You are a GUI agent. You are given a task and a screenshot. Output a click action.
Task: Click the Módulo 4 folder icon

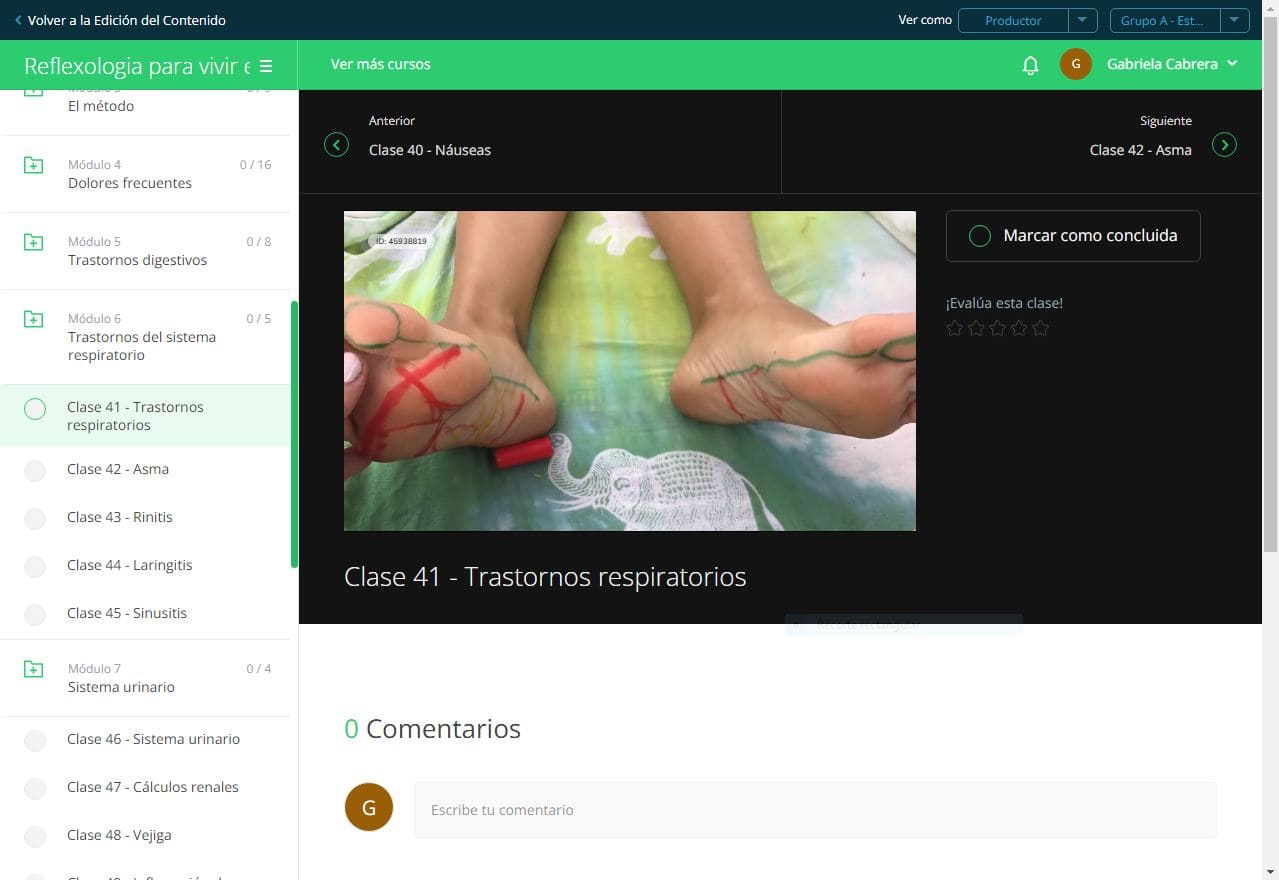tap(34, 165)
